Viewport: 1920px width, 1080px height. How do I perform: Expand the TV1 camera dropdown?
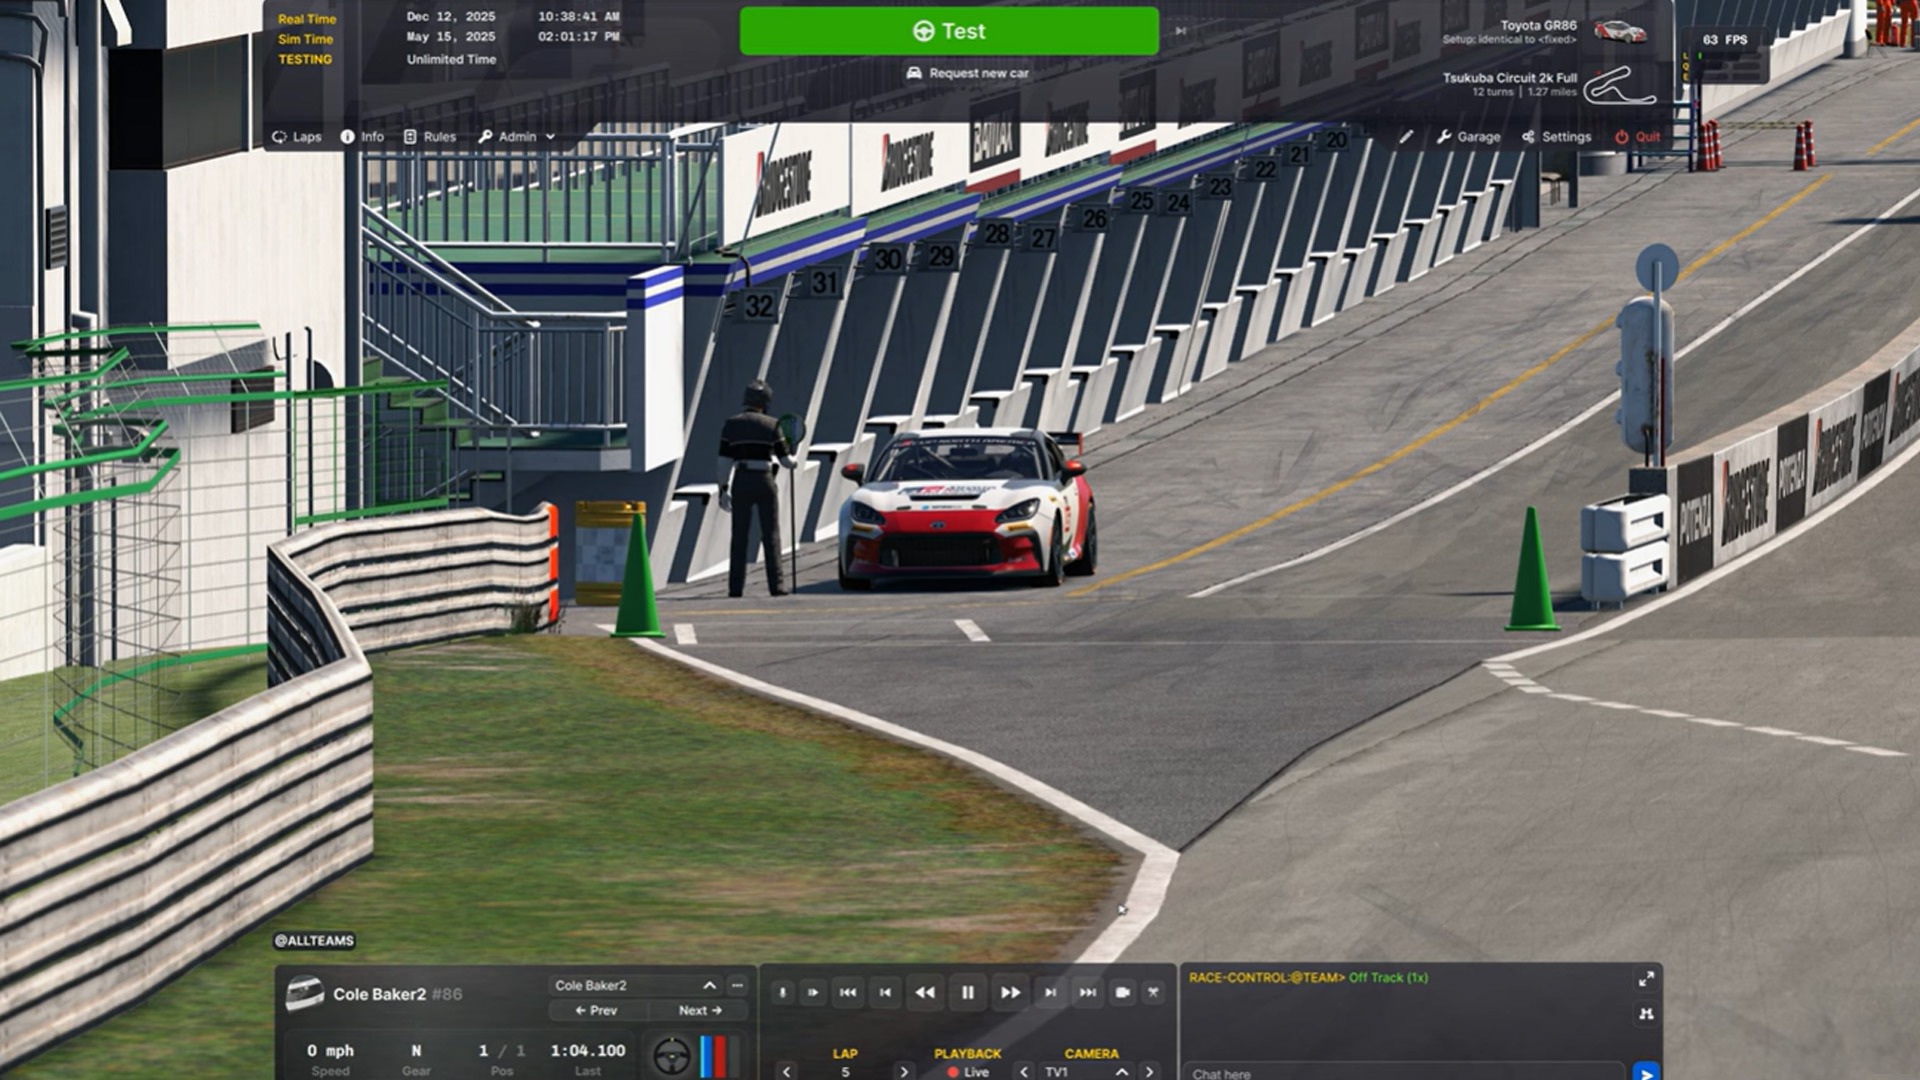pyautogui.click(x=1087, y=1072)
